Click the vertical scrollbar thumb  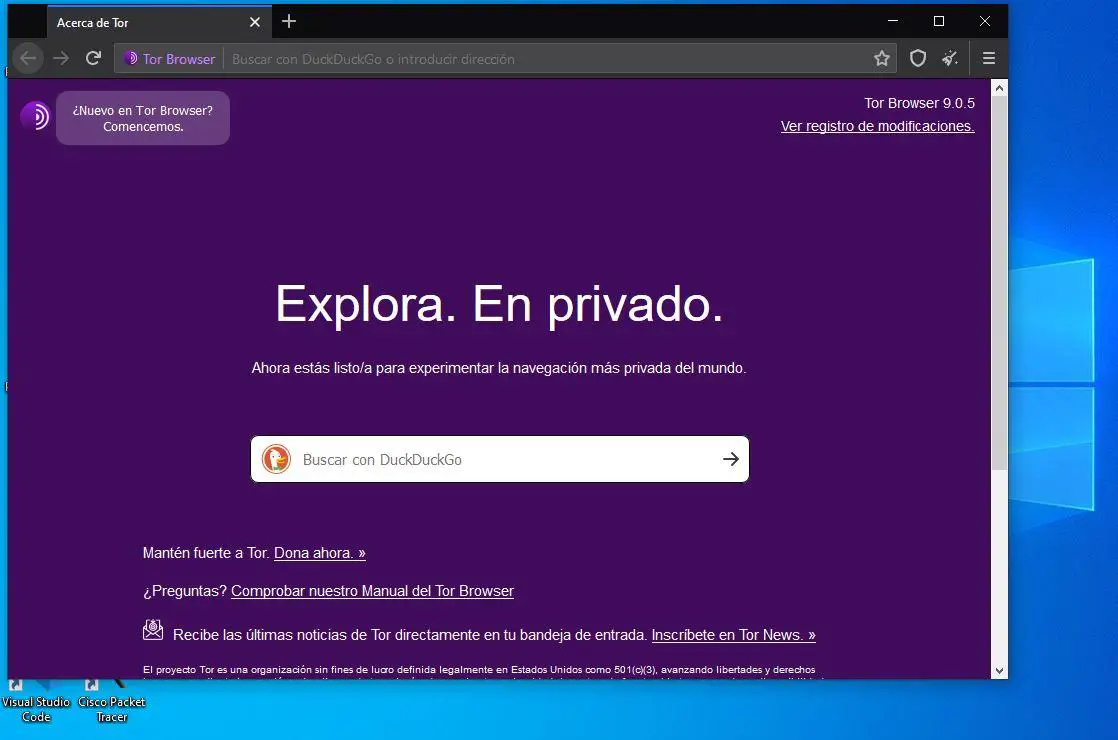click(x=999, y=283)
